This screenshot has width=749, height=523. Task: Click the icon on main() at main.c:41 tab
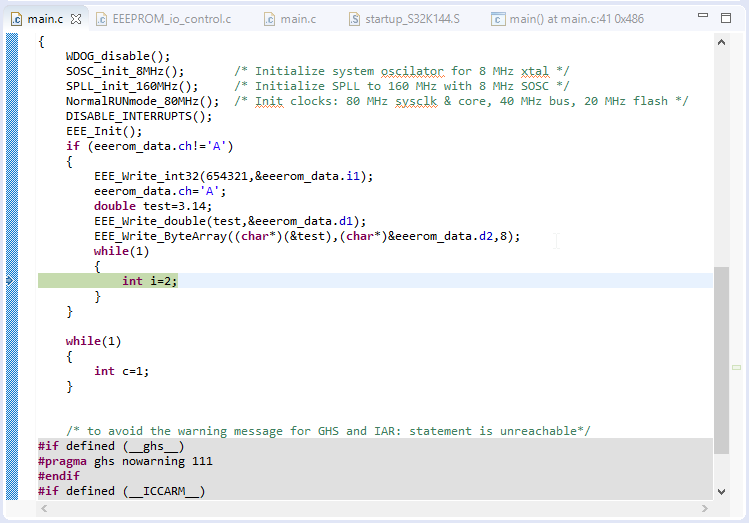[x=498, y=19]
